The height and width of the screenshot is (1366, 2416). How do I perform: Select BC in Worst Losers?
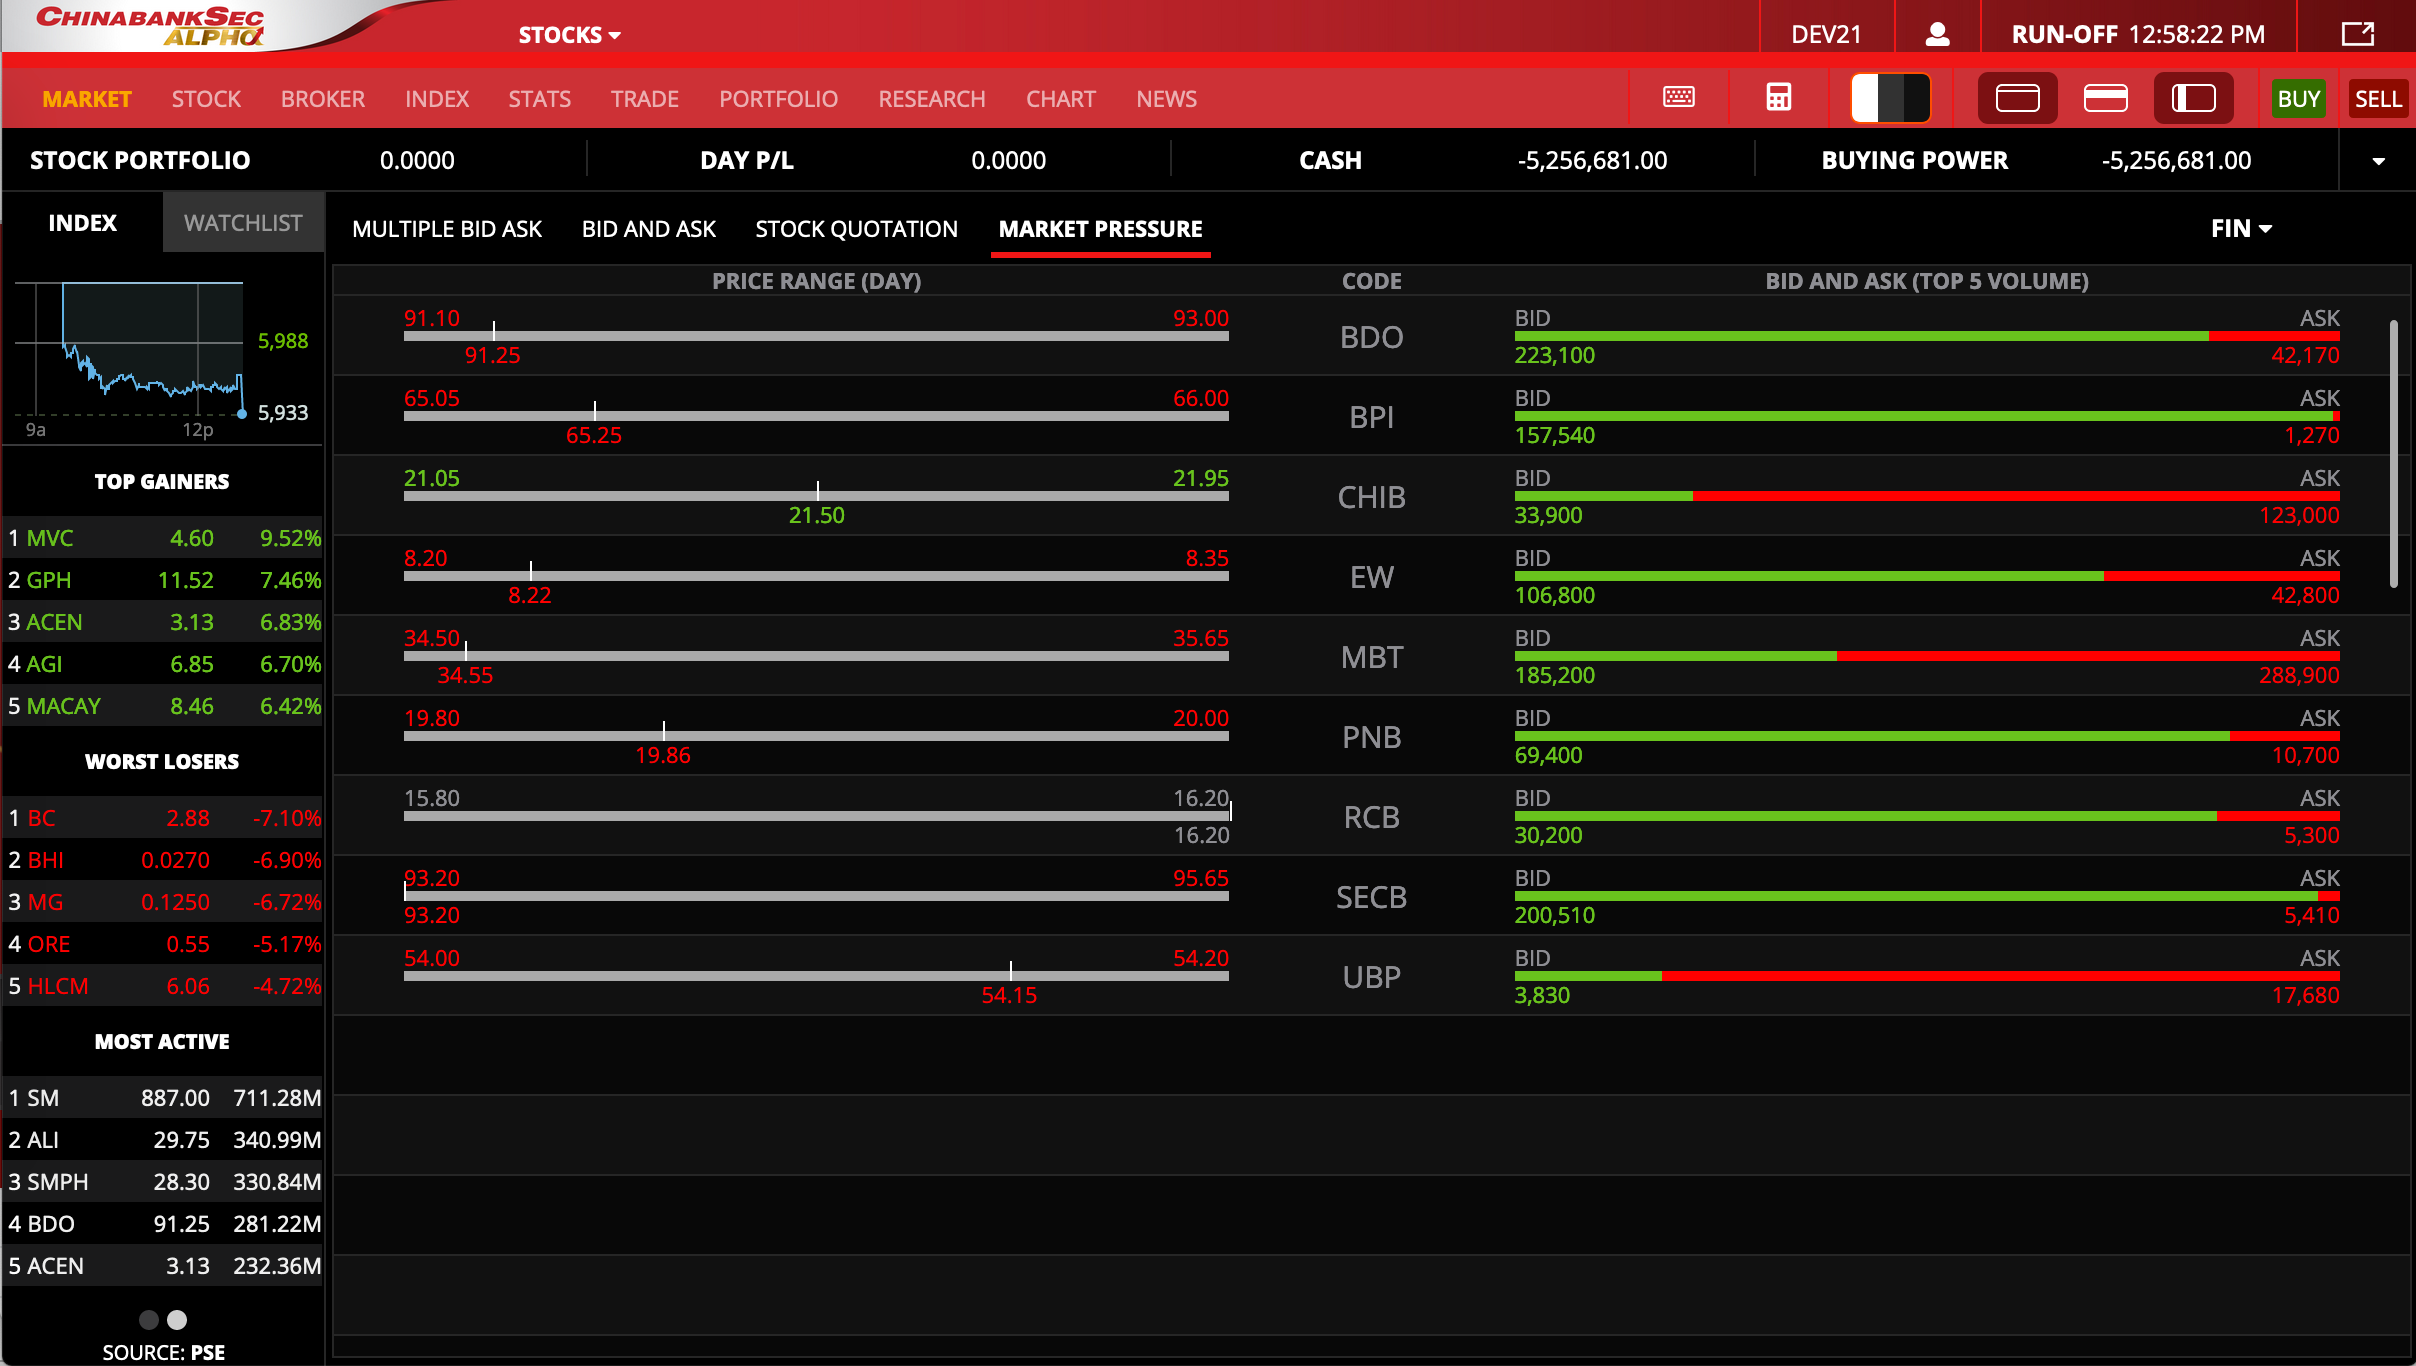pyautogui.click(x=164, y=818)
